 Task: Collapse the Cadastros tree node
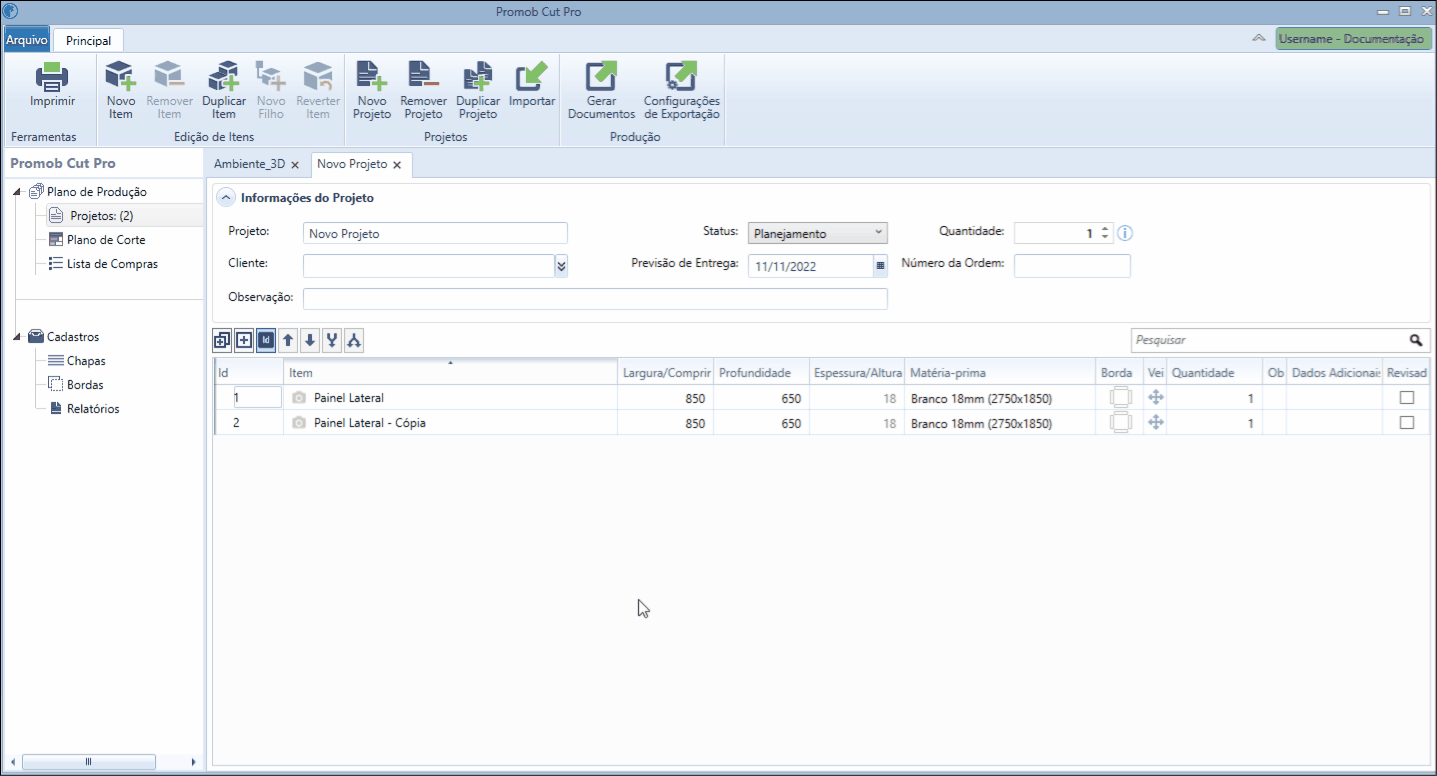pos(19,337)
